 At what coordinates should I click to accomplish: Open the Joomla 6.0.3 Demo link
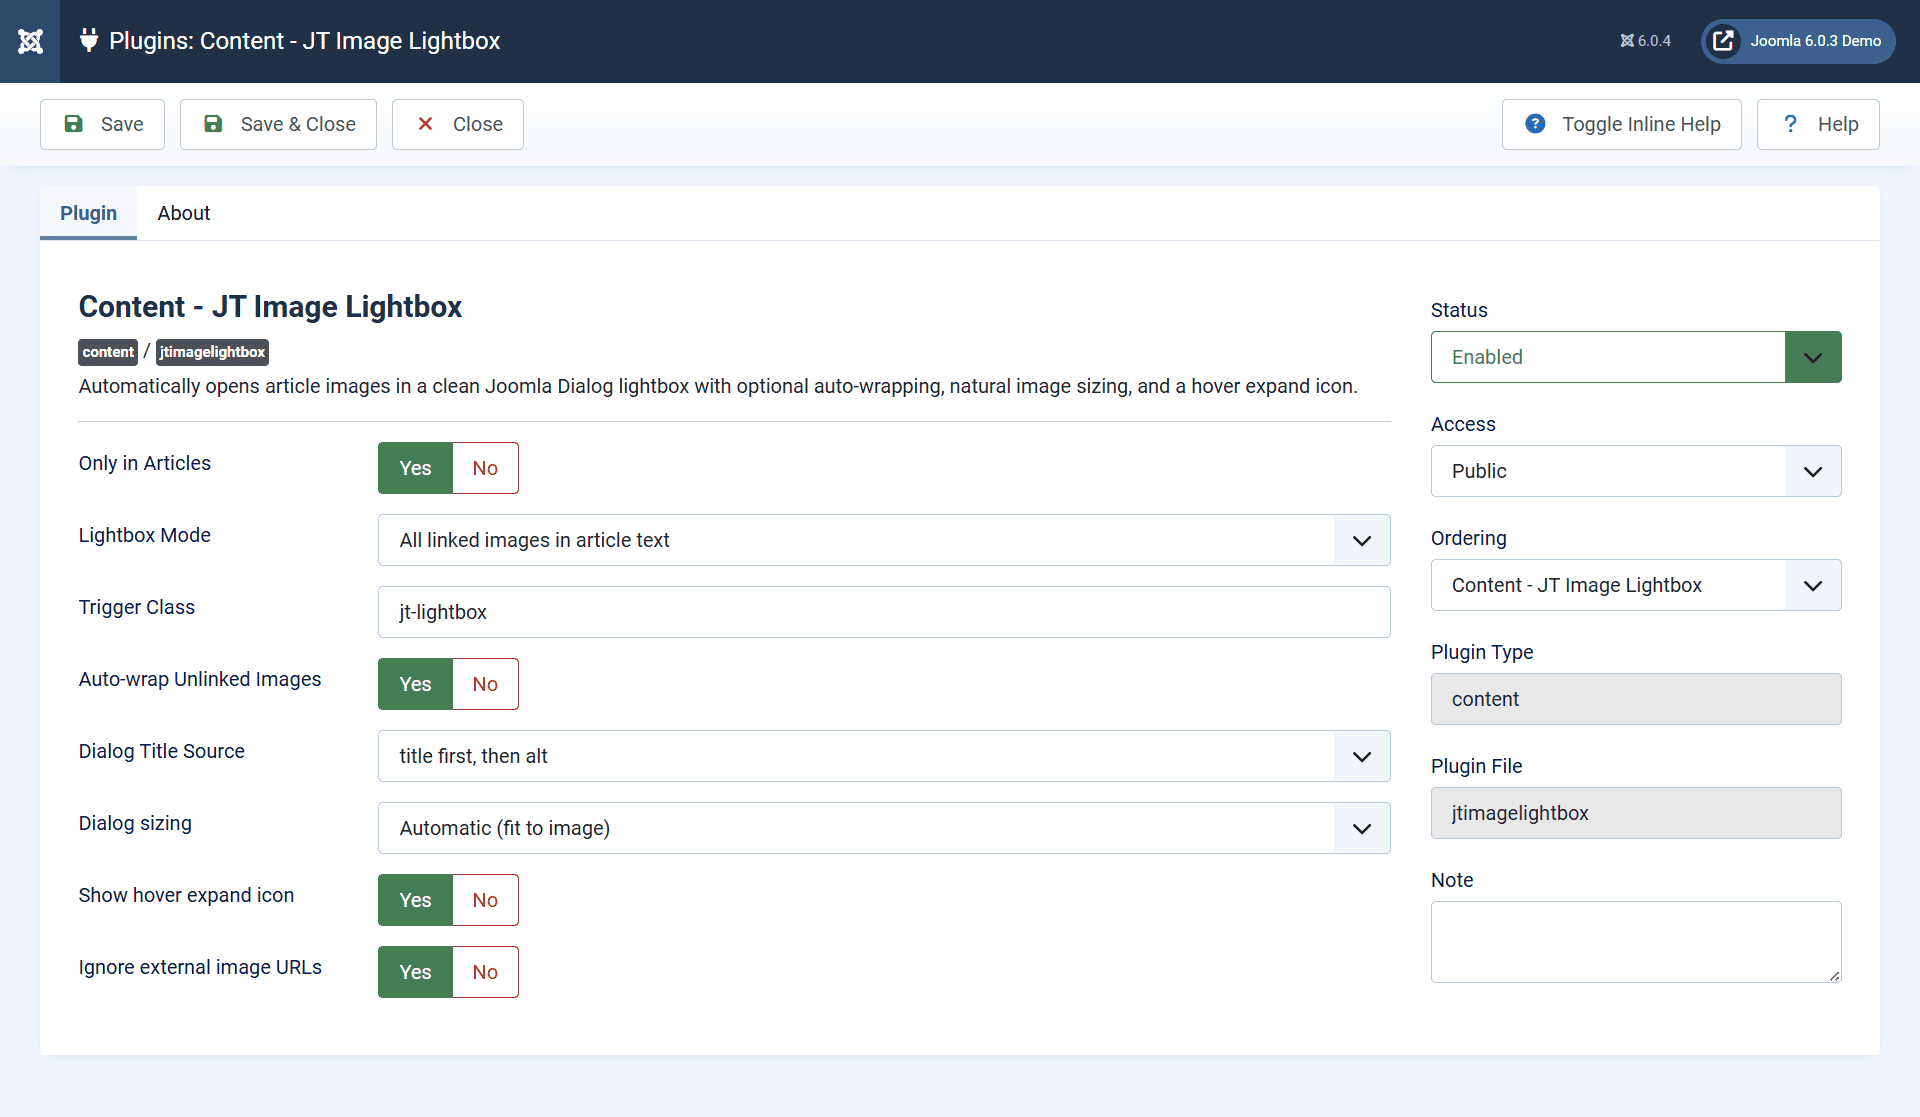pos(1815,41)
